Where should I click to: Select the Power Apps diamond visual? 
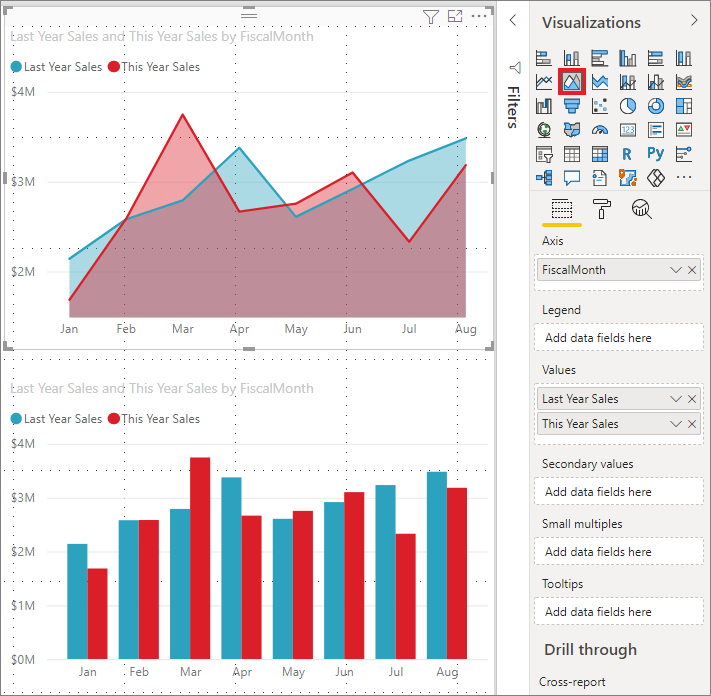pos(656,178)
